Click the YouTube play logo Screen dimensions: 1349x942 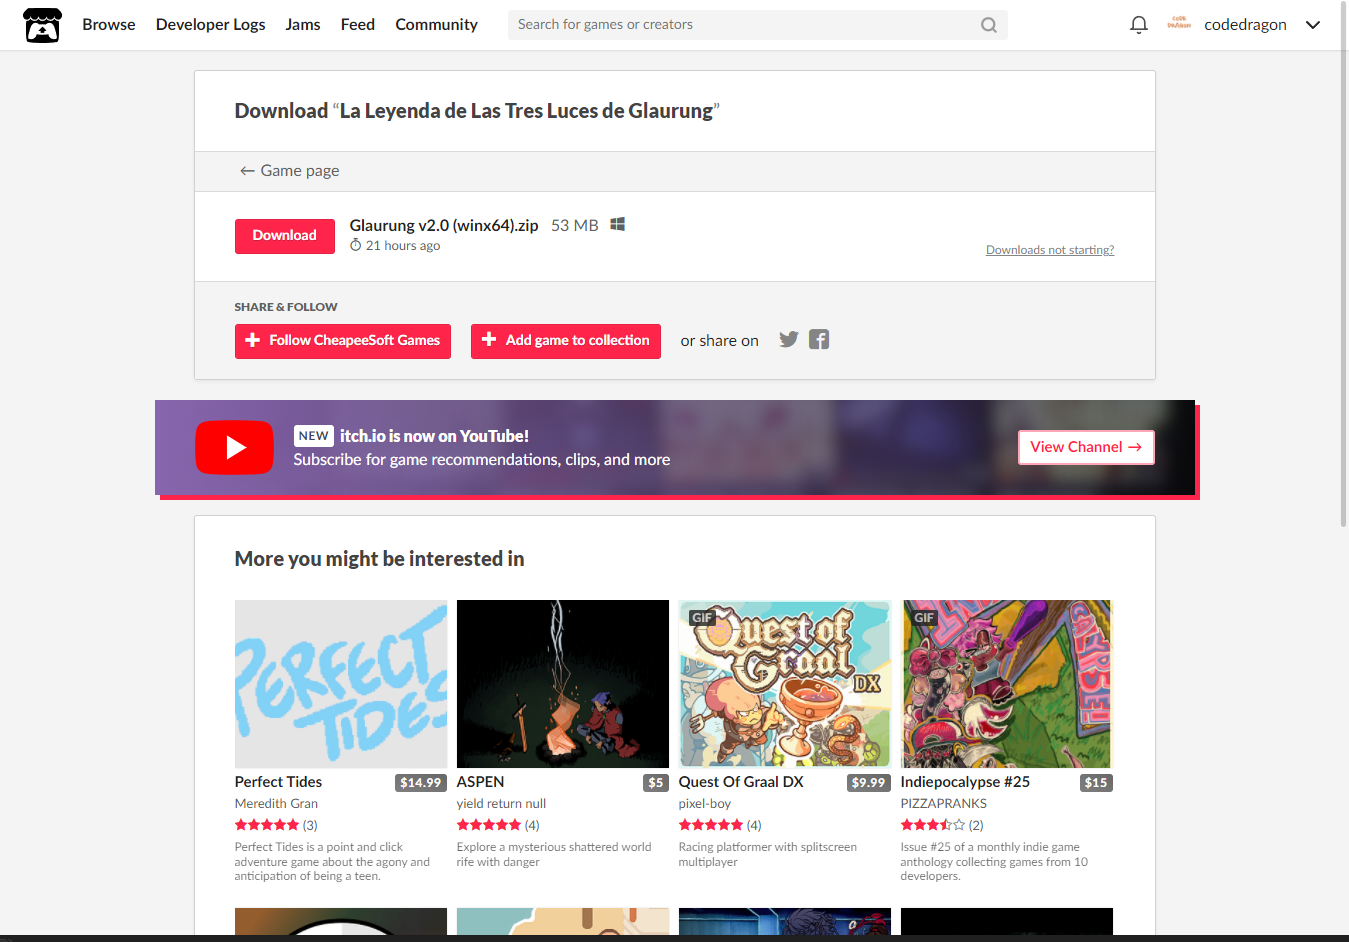234,447
